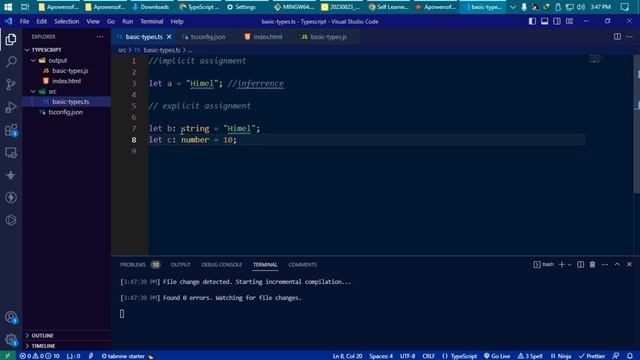Toggle secondary side bar layout icon

click(557, 21)
